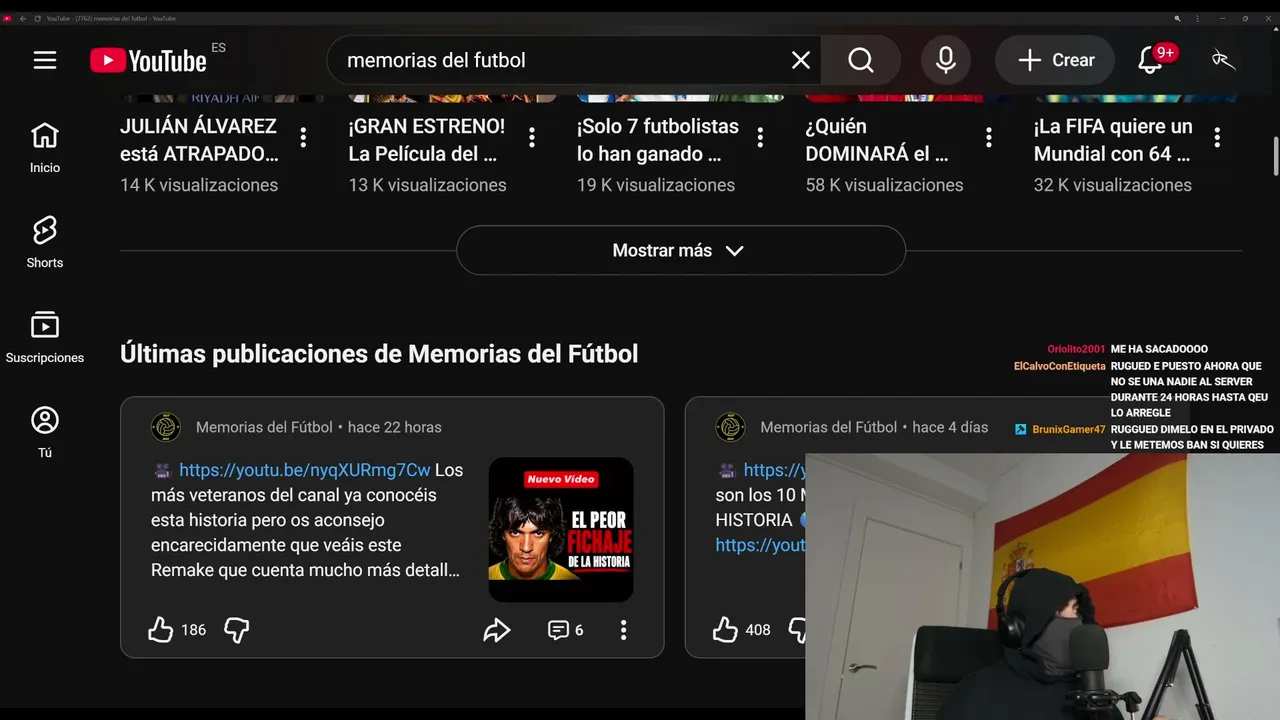
Task: Open the Crear menu
Action: (1055, 60)
